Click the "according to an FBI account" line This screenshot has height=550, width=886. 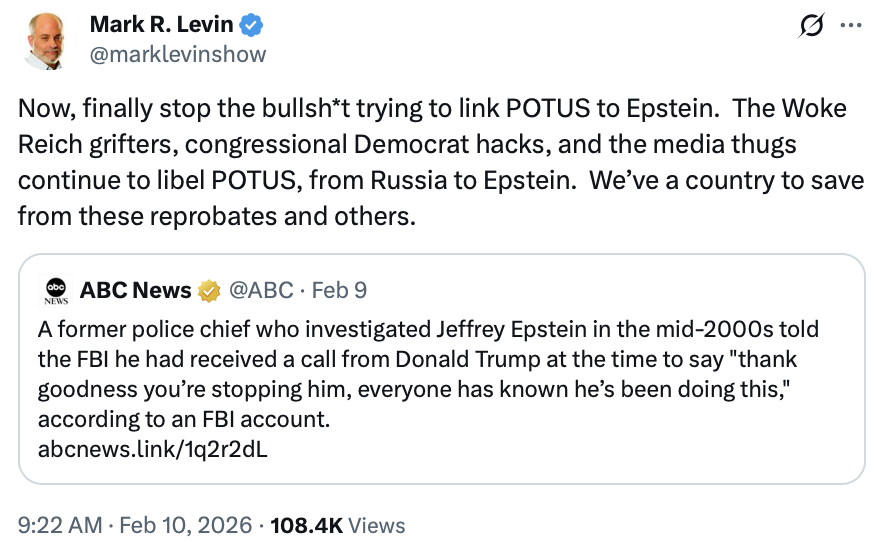(x=183, y=419)
